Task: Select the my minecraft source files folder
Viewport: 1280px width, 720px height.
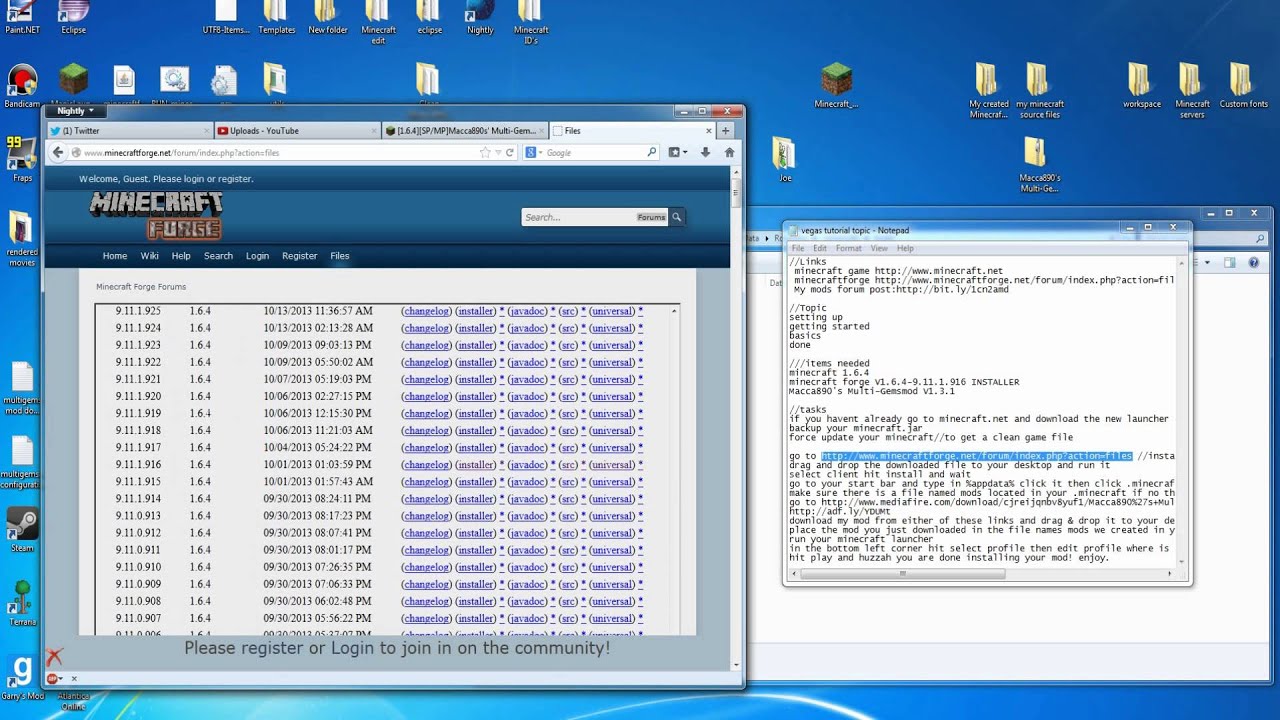Action: pos(1039,91)
